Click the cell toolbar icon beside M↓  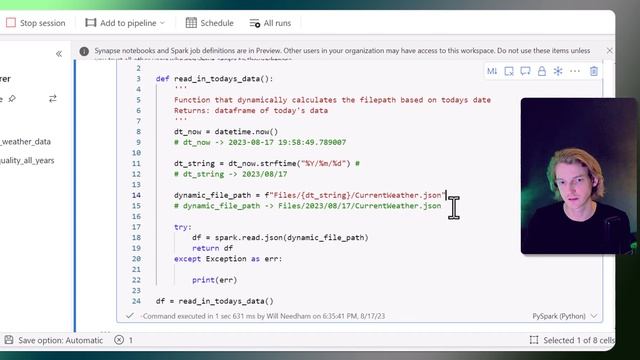(509, 71)
